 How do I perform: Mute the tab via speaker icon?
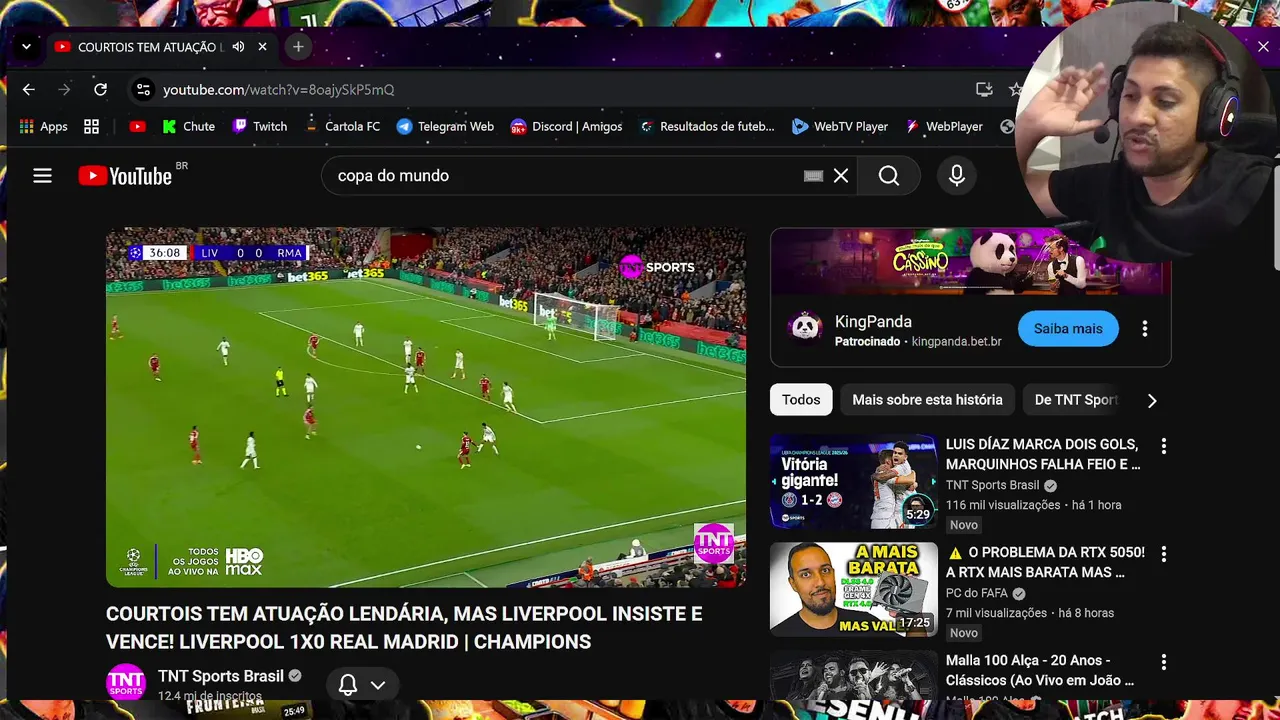[x=238, y=47]
